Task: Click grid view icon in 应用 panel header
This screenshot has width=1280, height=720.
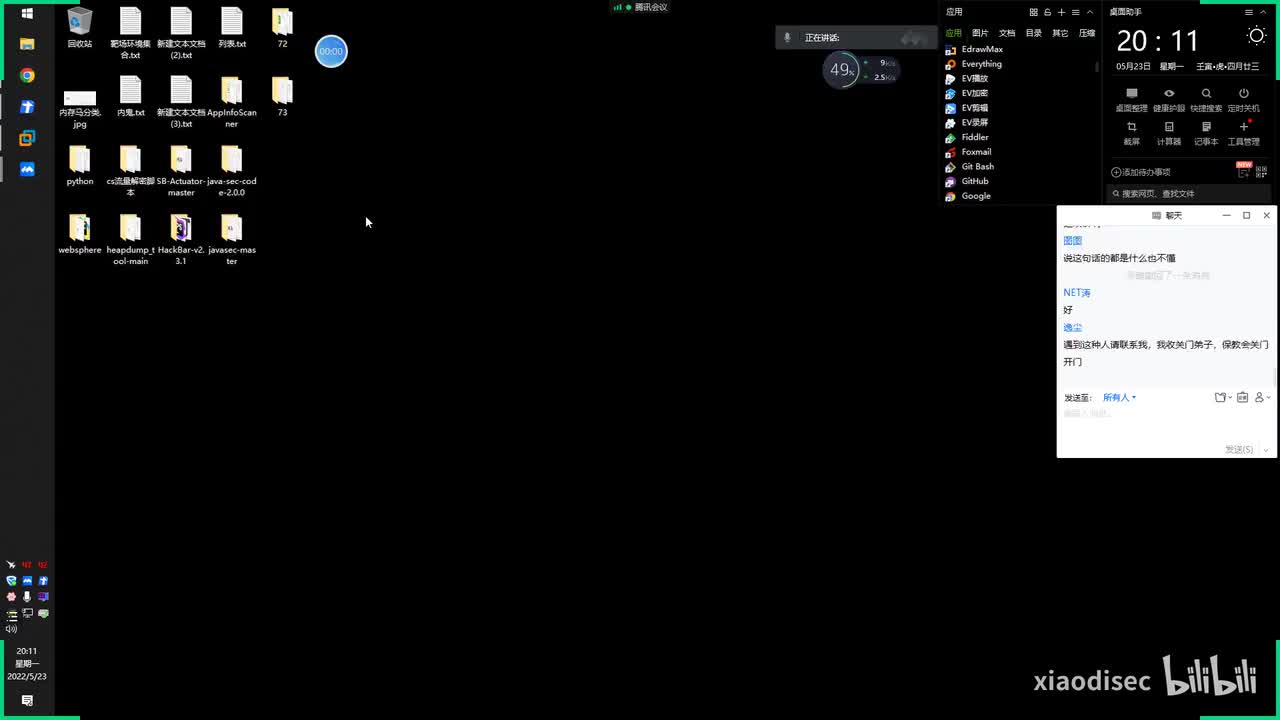Action: [1033, 12]
